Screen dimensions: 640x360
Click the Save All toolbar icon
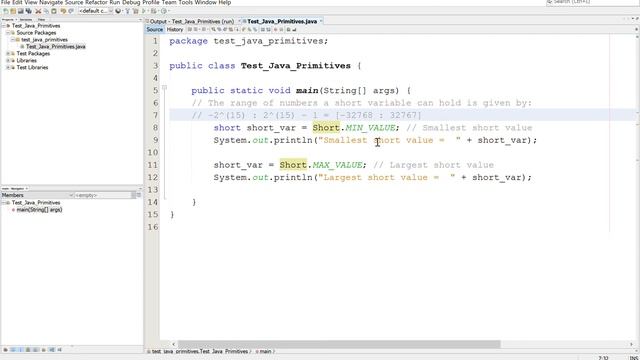pos(28,11)
